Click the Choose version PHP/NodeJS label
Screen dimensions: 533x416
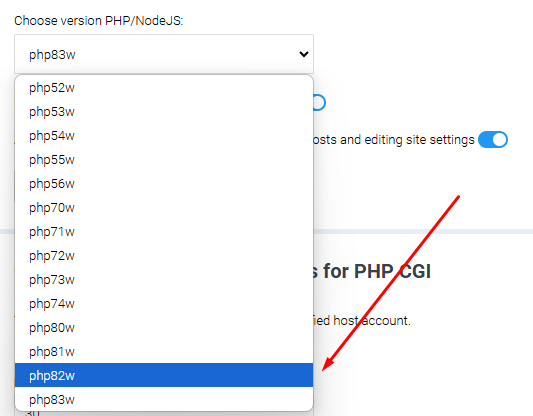click(x=99, y=21)
